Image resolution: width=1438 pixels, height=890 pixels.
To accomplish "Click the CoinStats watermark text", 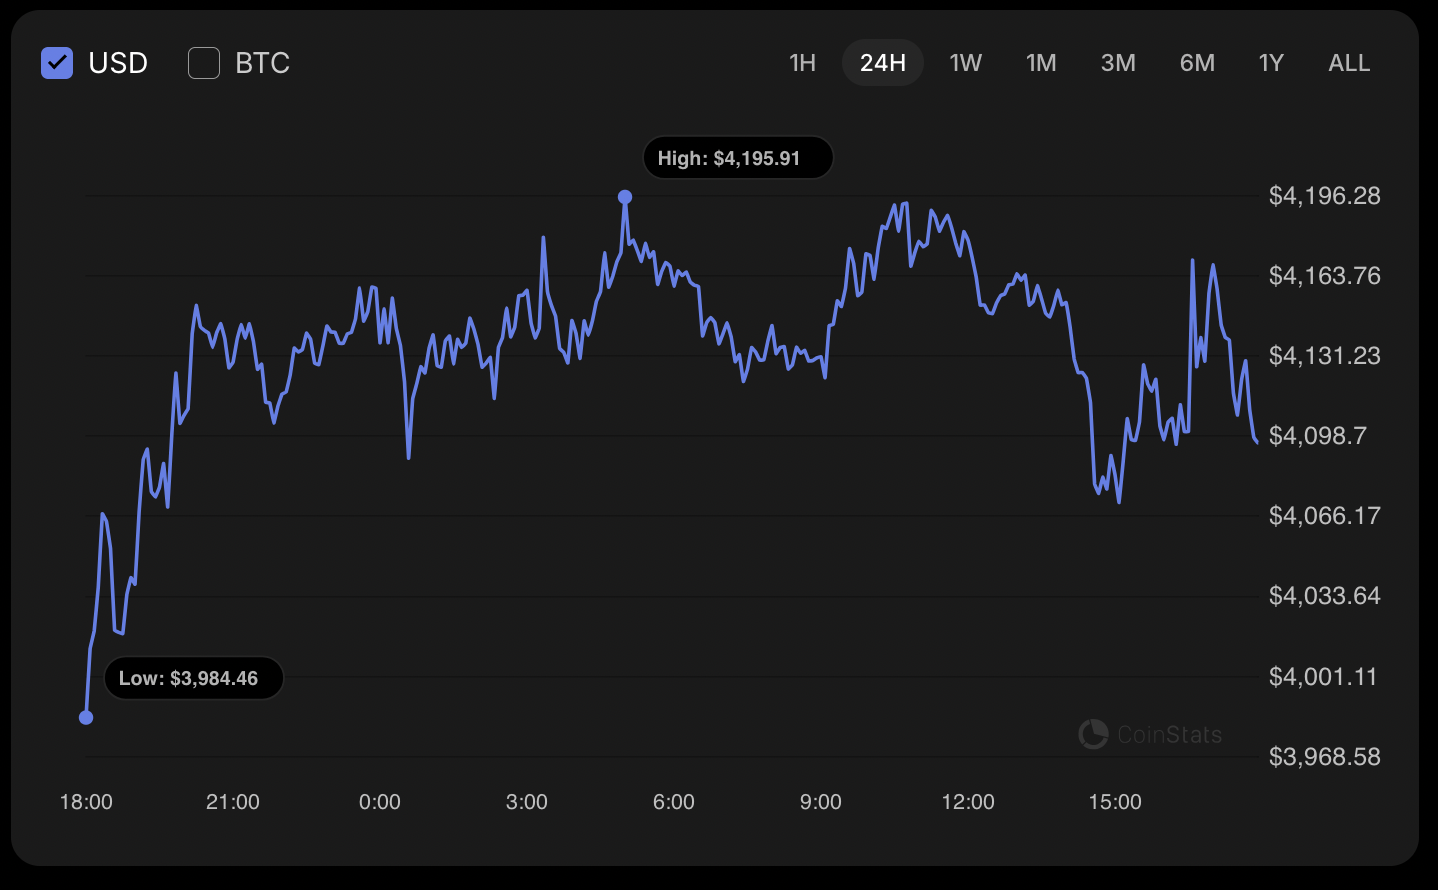I will click(1169, 735).
